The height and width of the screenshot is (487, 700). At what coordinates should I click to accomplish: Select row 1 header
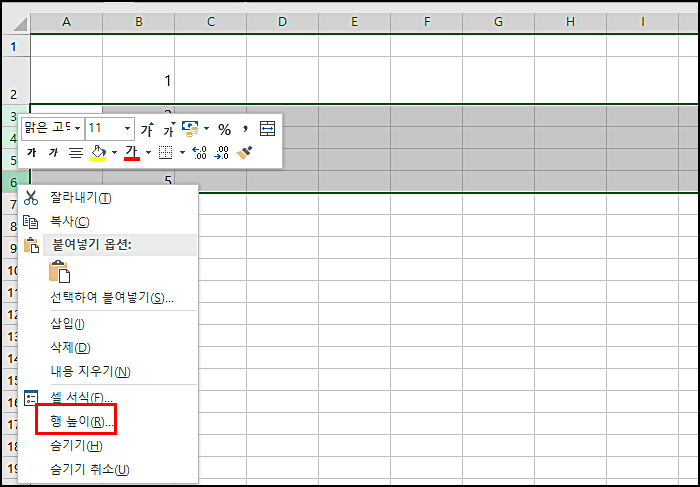16,46
